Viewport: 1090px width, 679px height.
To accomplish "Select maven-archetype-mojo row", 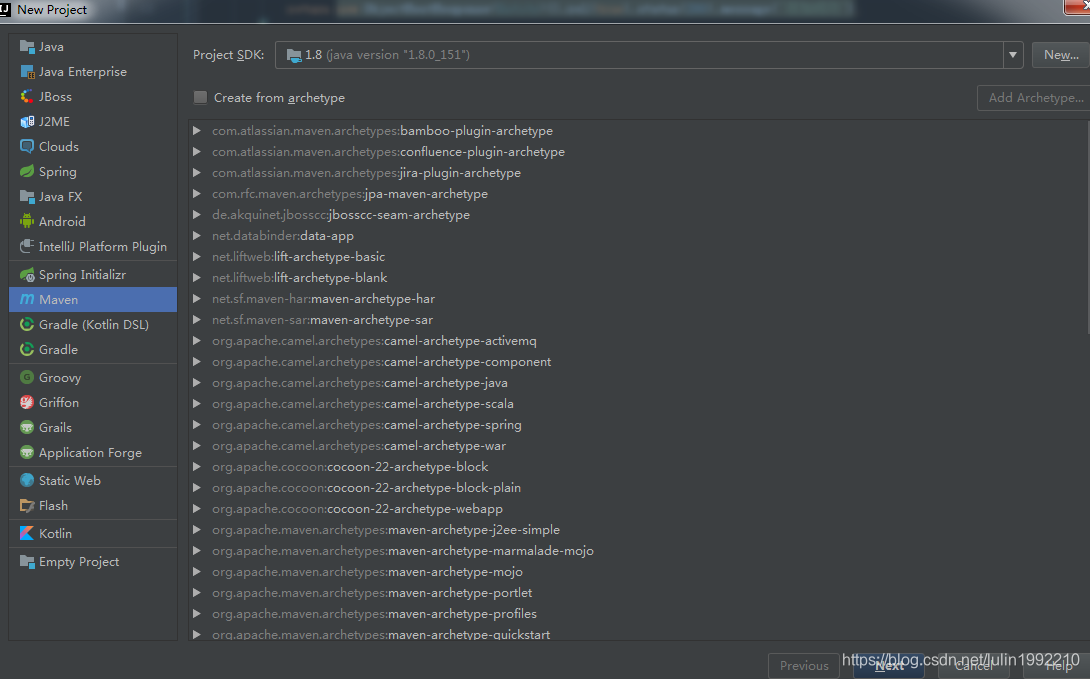I will pyautogui.click(x=638, y=571).
